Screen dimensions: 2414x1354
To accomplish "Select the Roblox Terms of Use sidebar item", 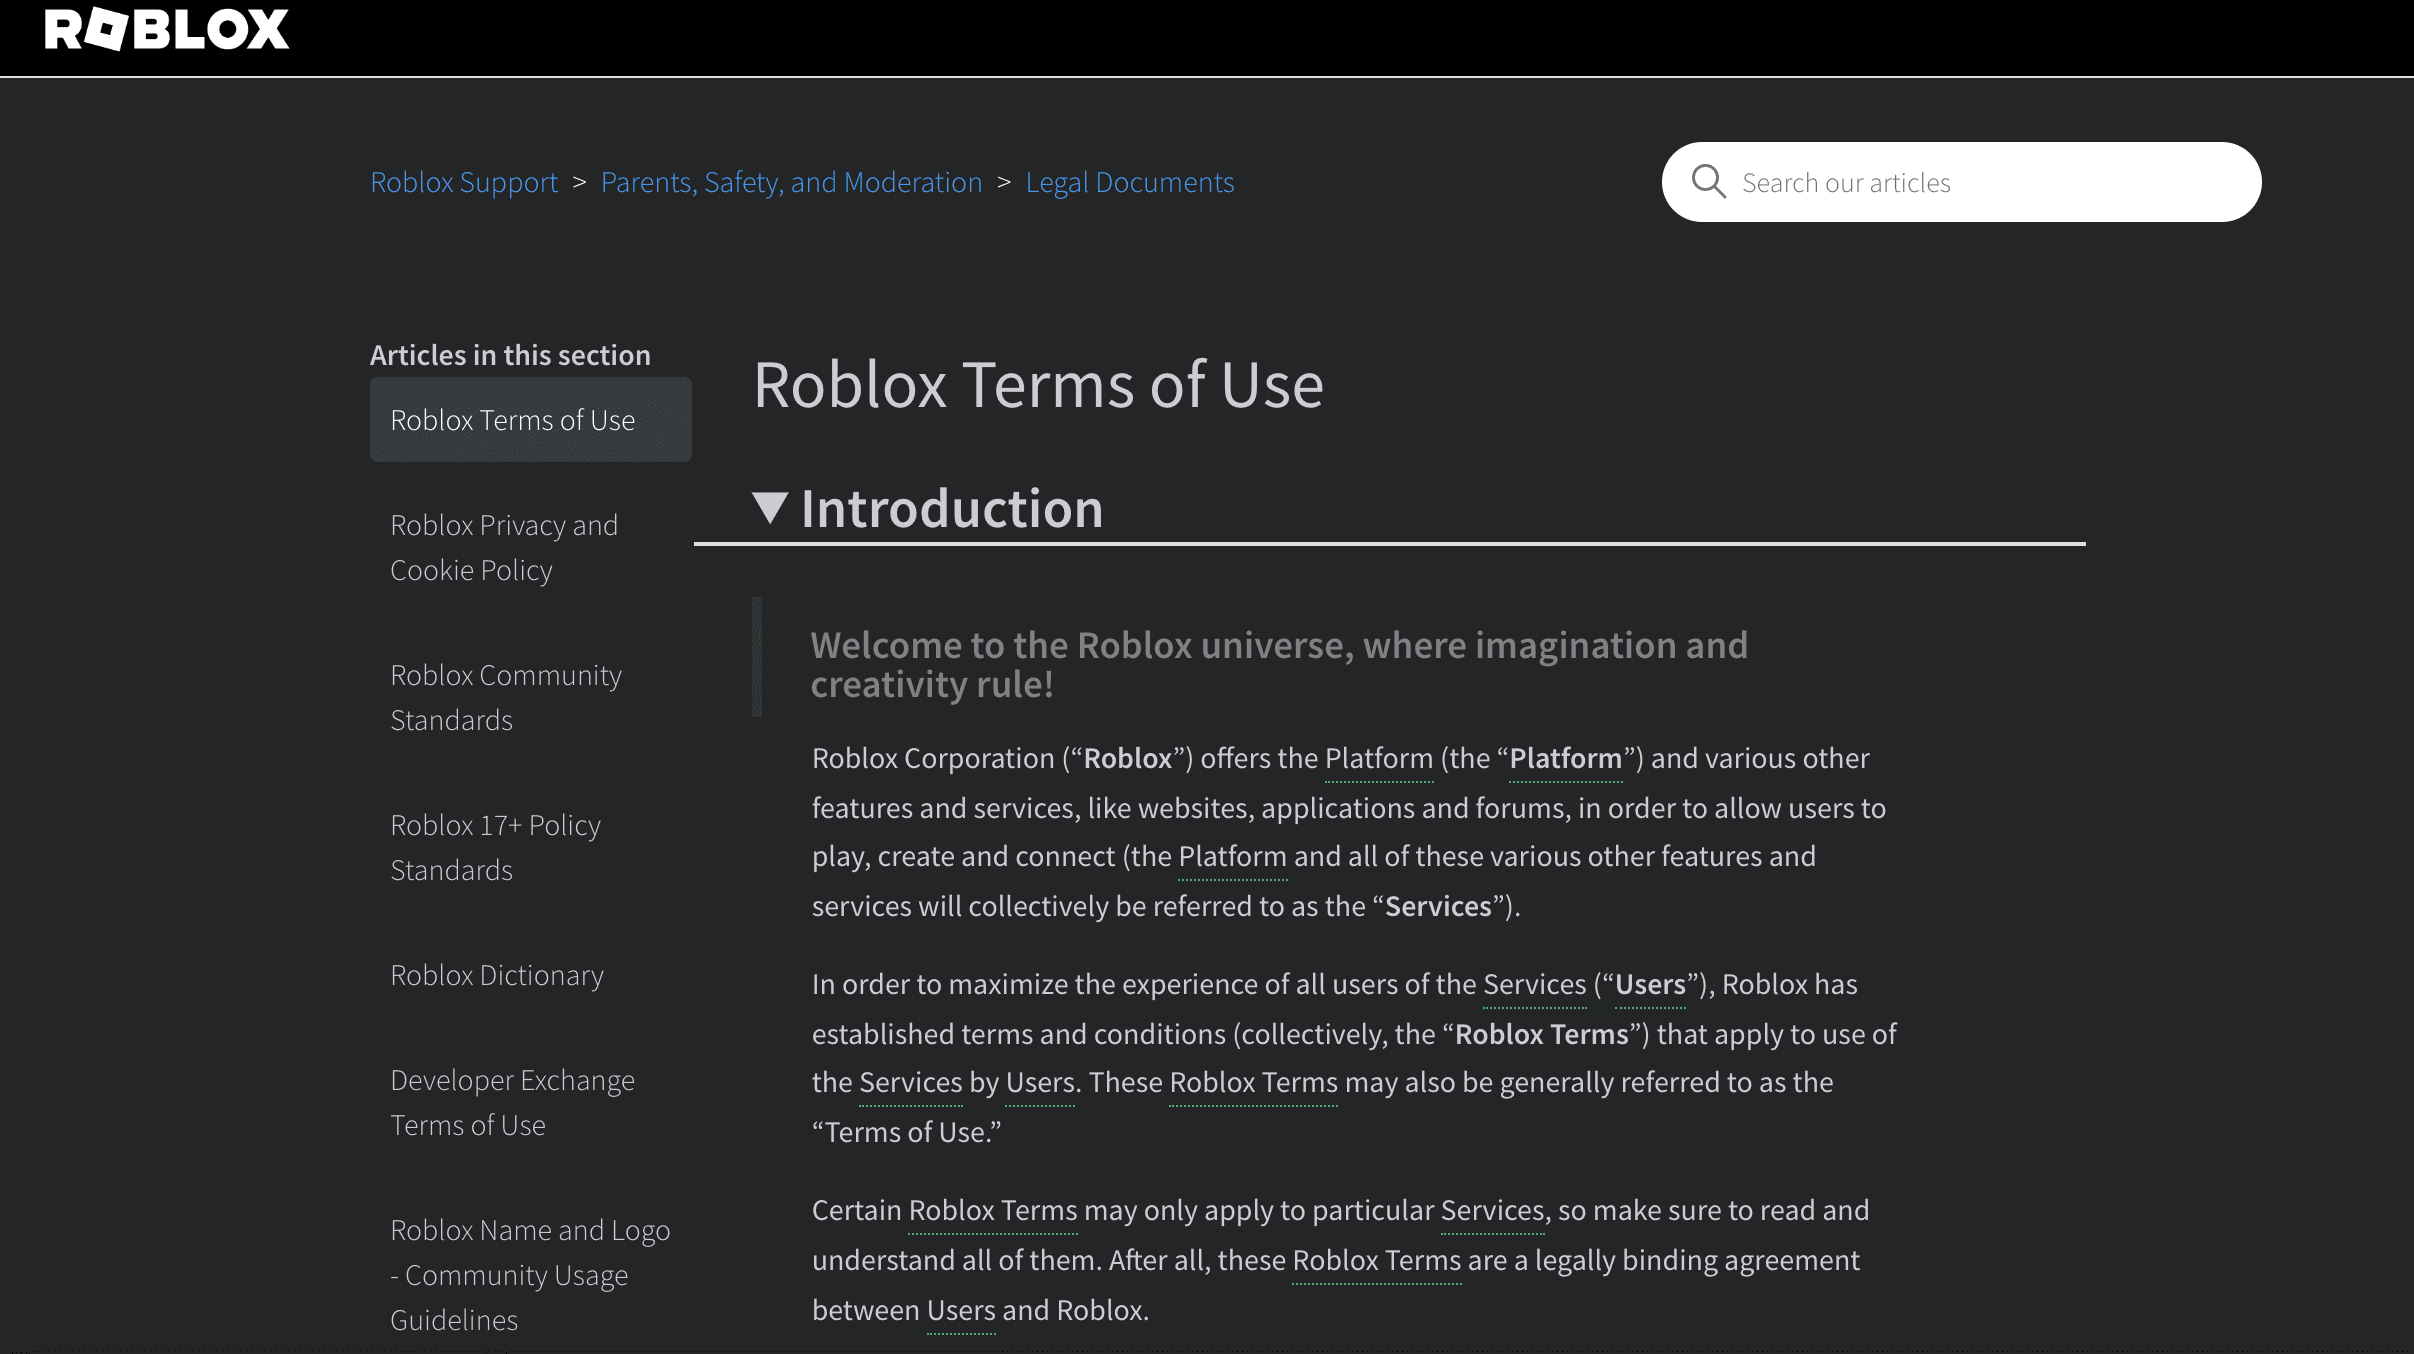I will tap(529, 418).
